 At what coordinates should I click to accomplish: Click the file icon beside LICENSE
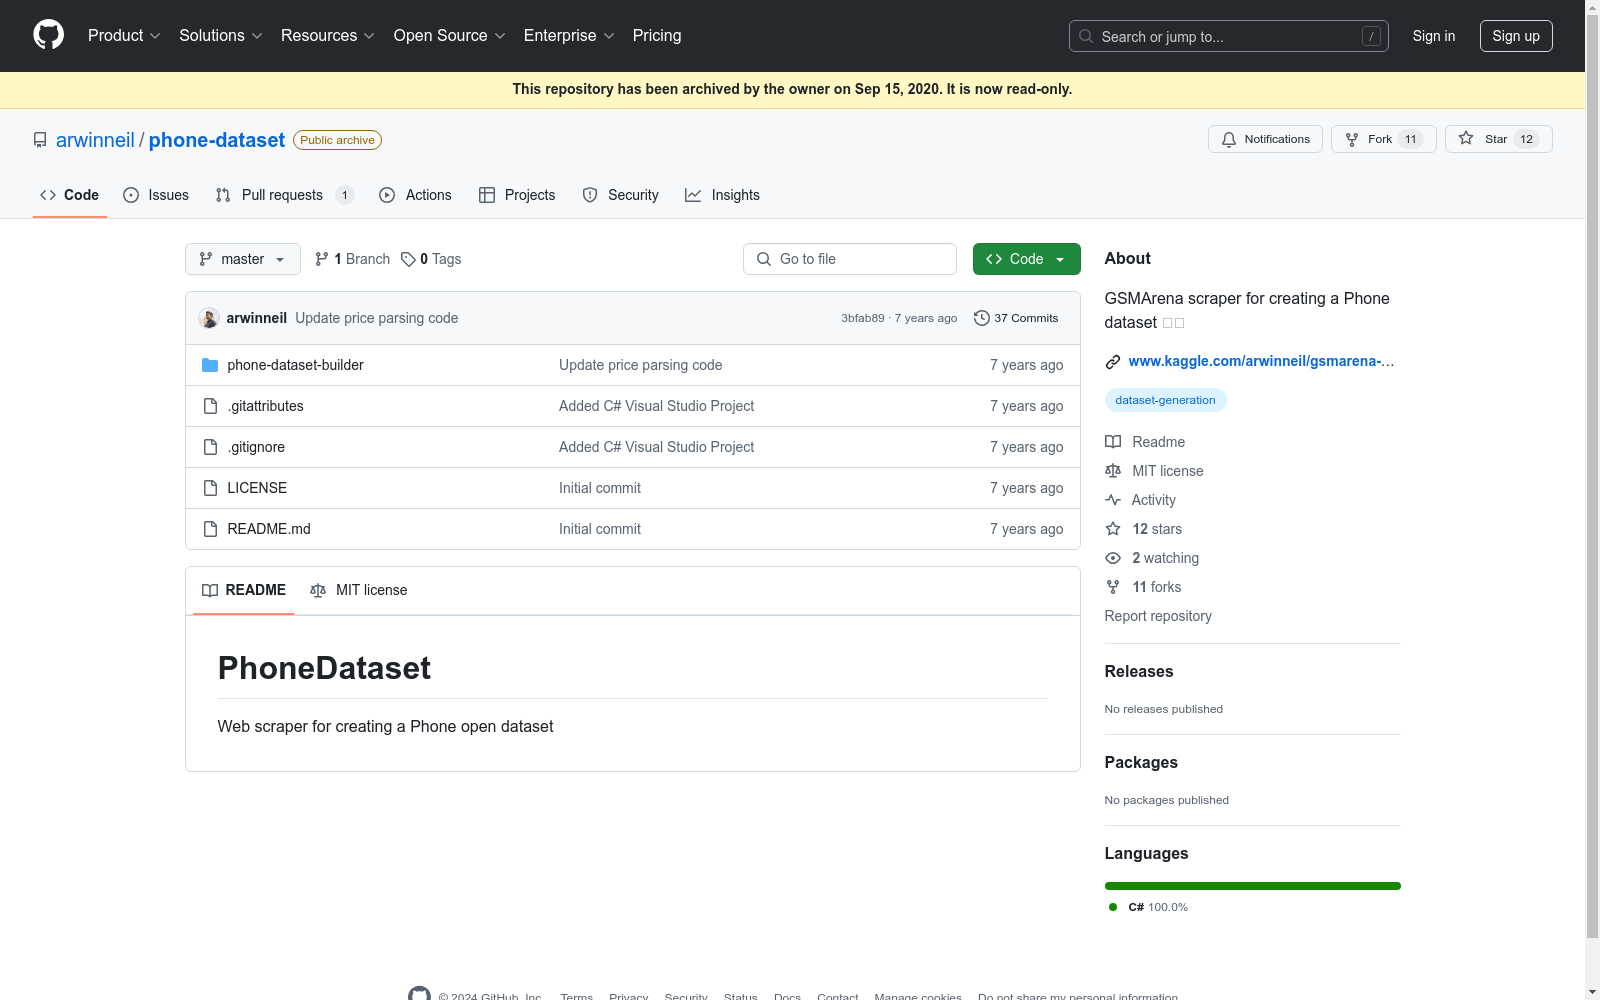click(x=210, y=488)
